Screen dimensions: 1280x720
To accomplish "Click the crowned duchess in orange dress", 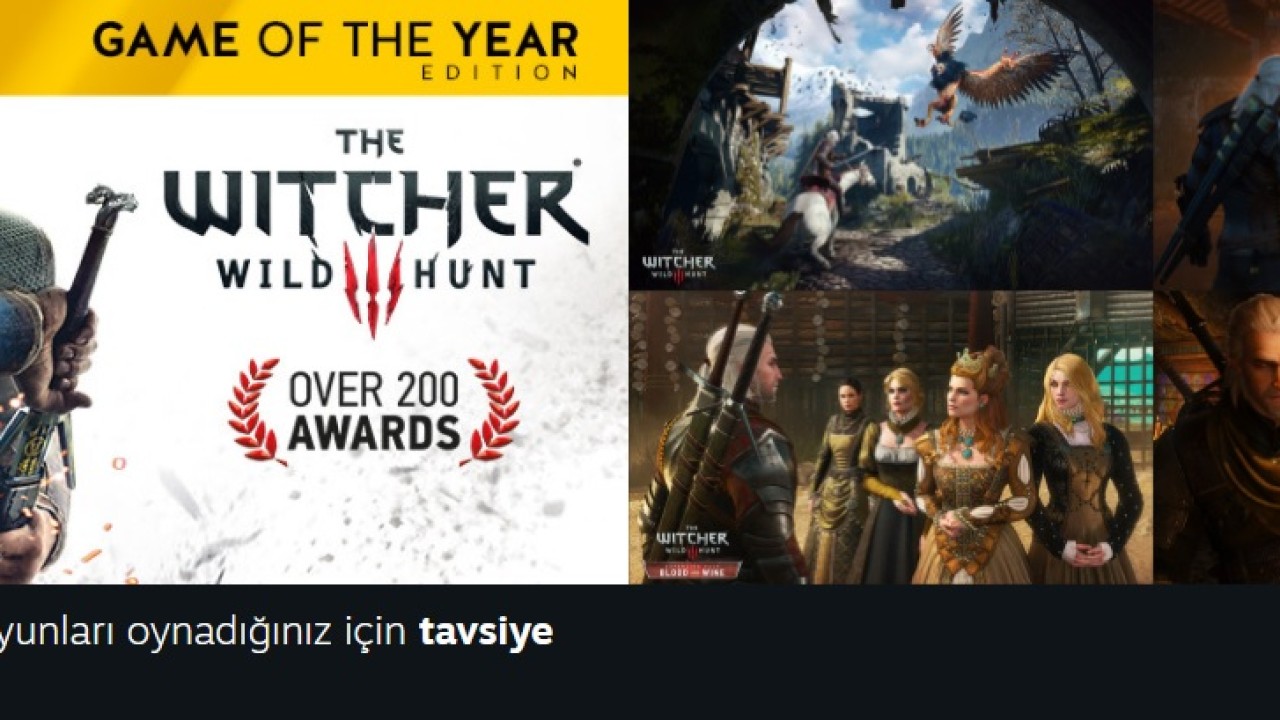I will click(x=972, y=465).
